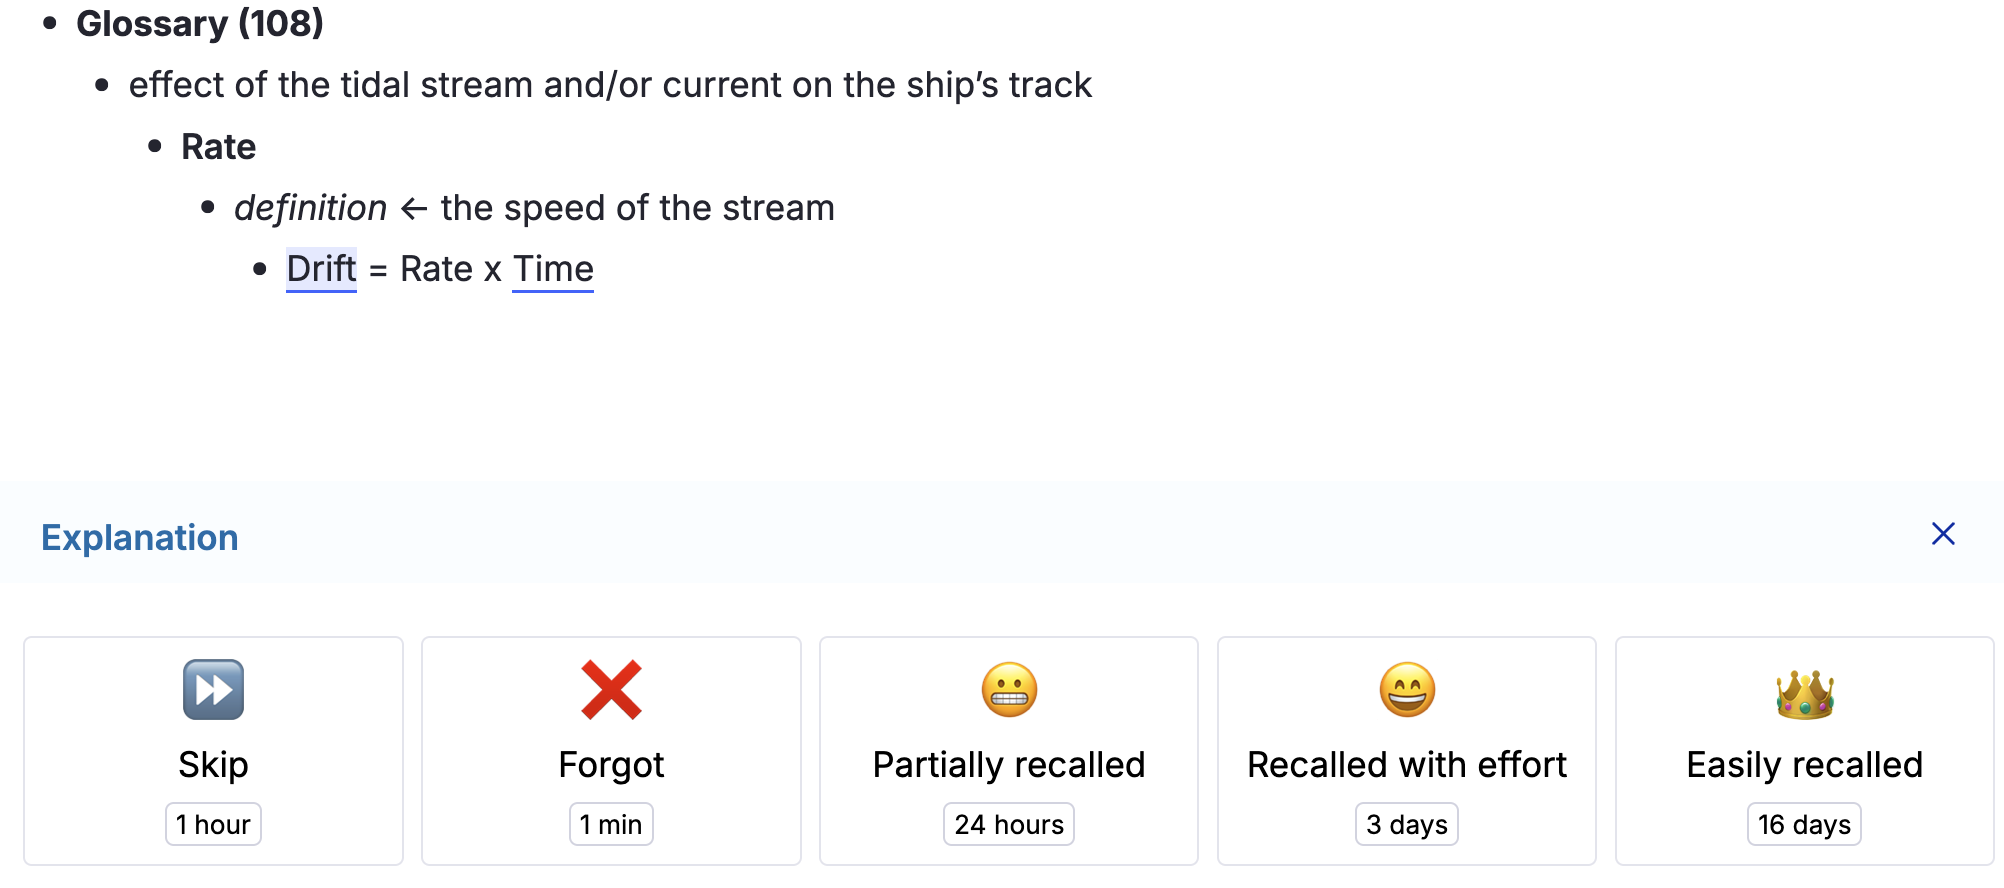This screenshot has height=888, width=2004.
Task: Open the Drift link
Action: pos(321,269)
